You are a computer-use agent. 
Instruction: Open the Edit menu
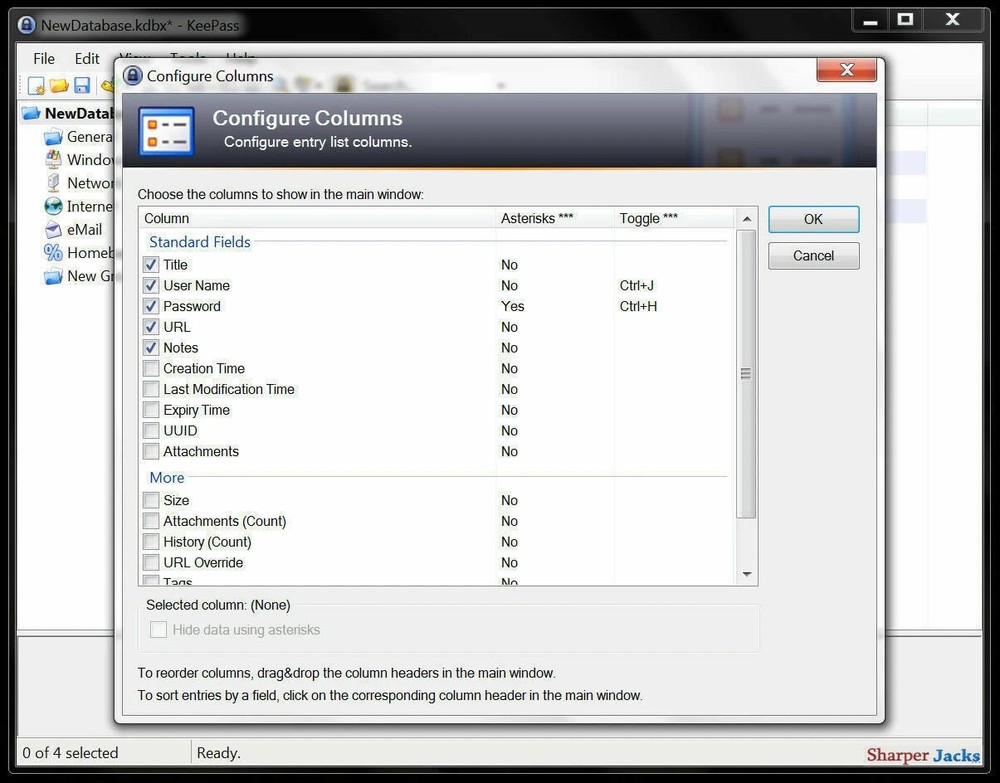tap(87, 58)
